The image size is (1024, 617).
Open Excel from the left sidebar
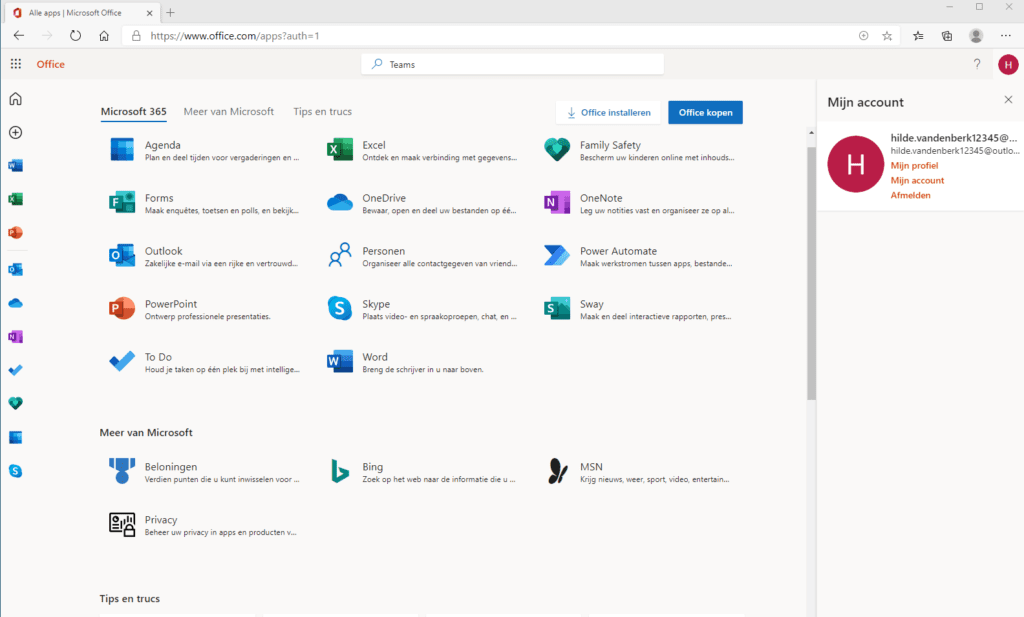point(16,199)
